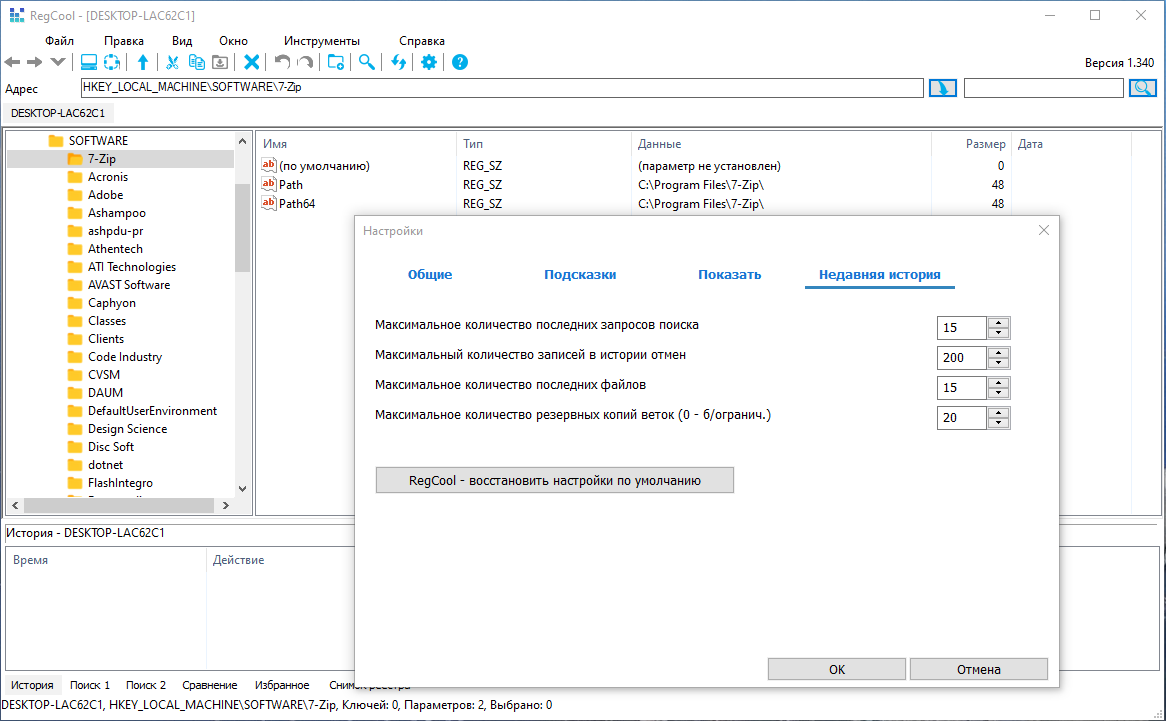Screen dimensions: 1166x721
Task: Click the Go button beside the address bar
Action: [943, 88]
